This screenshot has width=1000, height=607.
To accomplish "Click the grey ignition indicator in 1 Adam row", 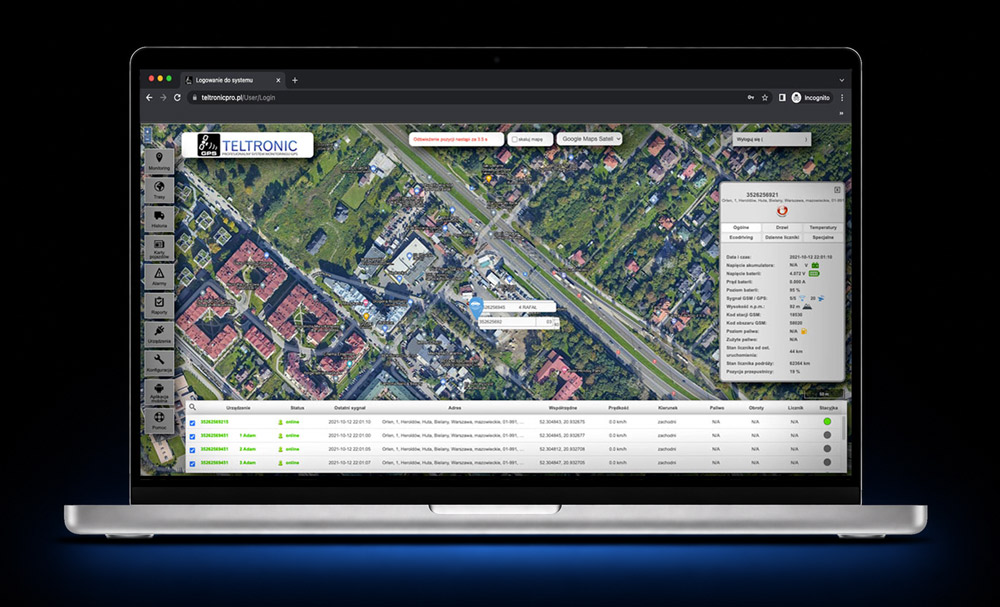I will (x=827, y=435).
